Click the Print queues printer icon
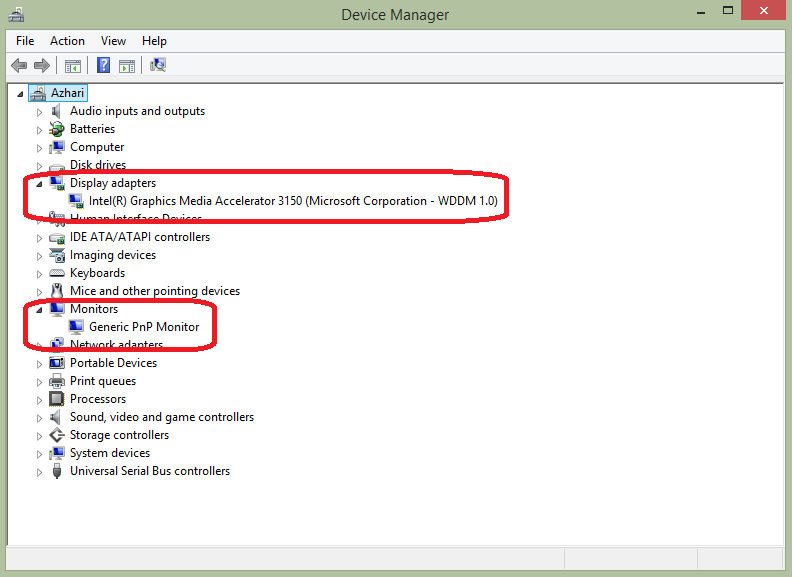This screenshot has height=577, width=792. [x=57, y=381]
